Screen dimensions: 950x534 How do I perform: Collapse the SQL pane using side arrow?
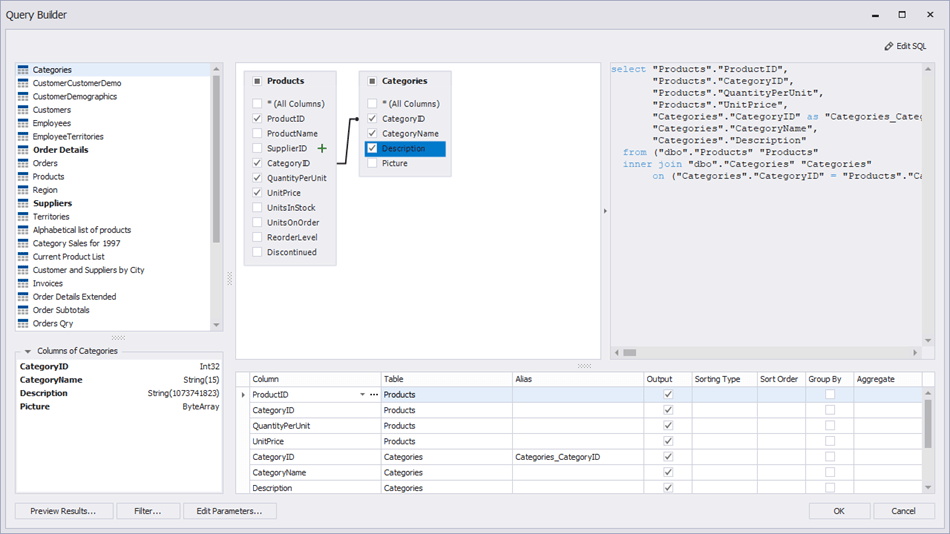tap(605, 211)
